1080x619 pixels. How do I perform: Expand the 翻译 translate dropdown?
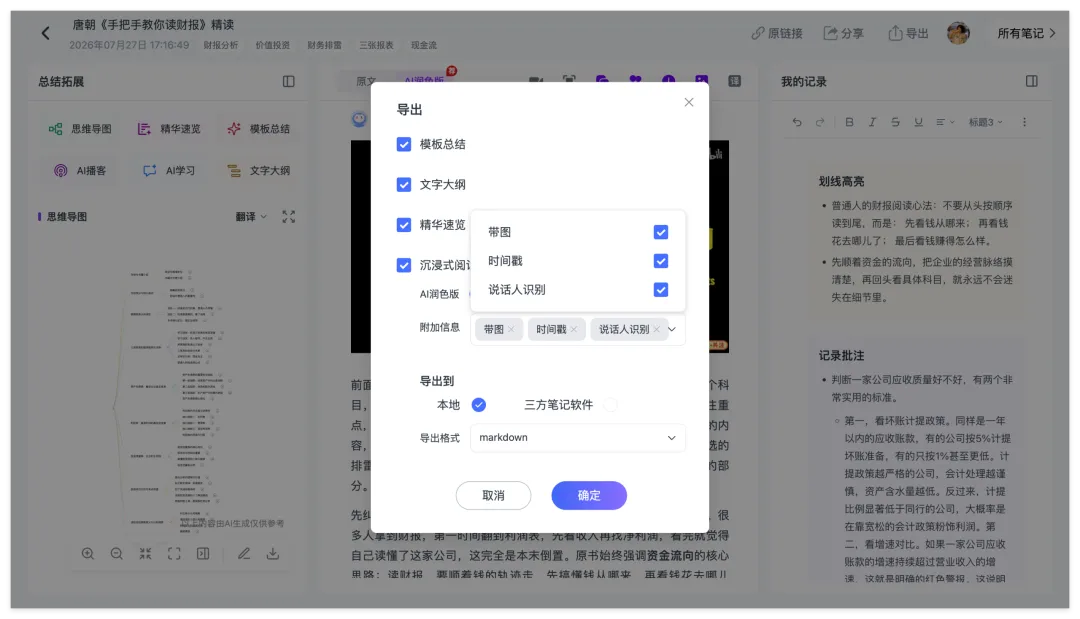coord(251,216)
